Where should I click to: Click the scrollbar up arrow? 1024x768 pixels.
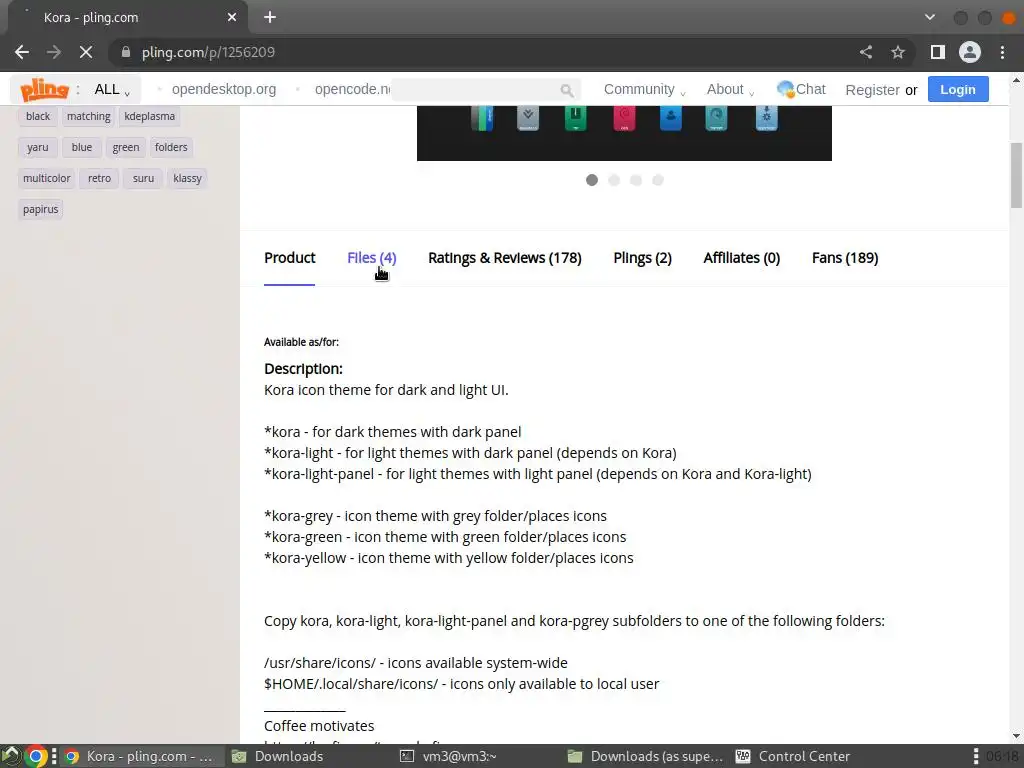coord(1016,80)
